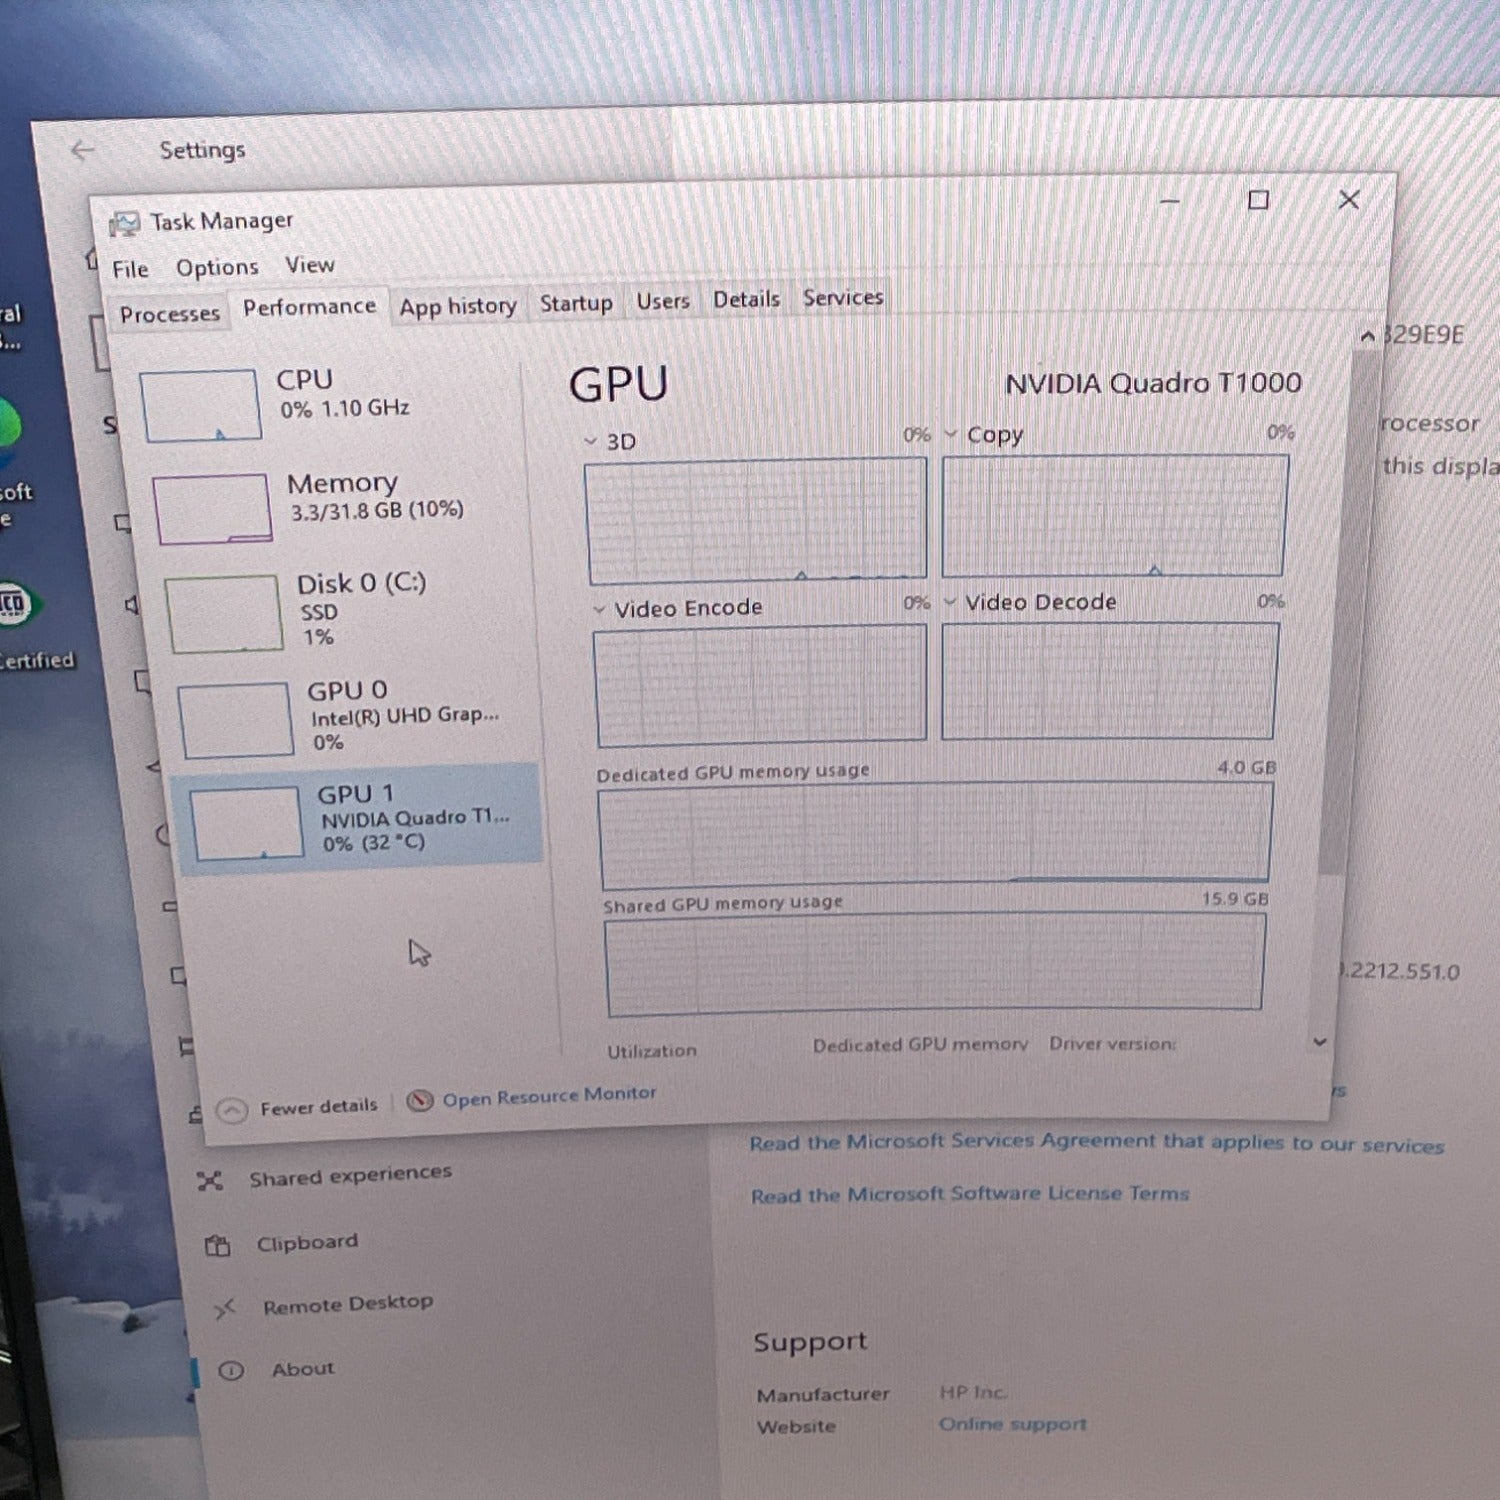The width and height of the screenshot is (1500, 1500).
Task: Expand the Video Decode engine dropdown
Action: (950, 602)
